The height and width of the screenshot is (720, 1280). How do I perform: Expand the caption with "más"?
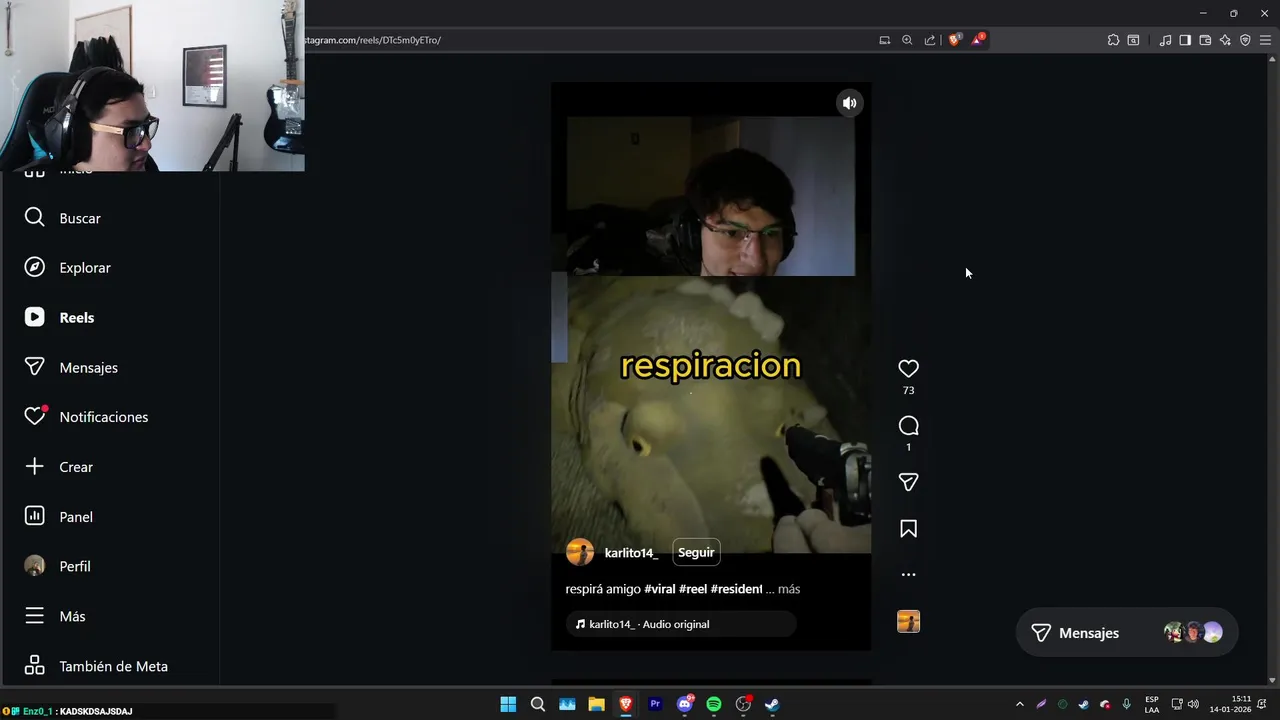789,589
